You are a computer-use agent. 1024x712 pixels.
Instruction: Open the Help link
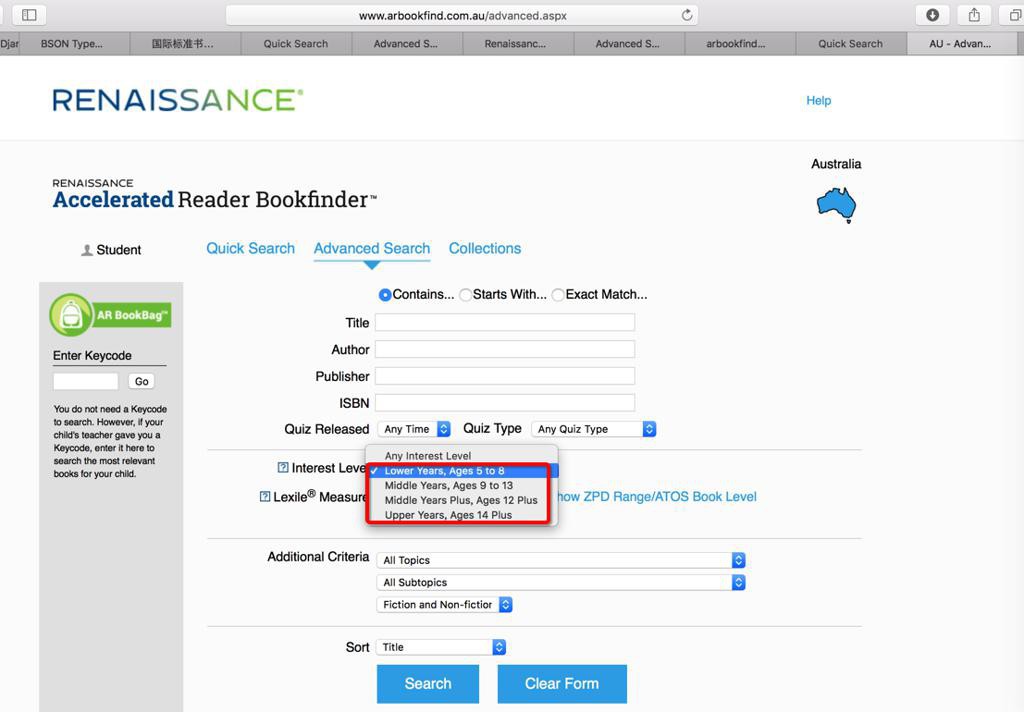(818, 100)
